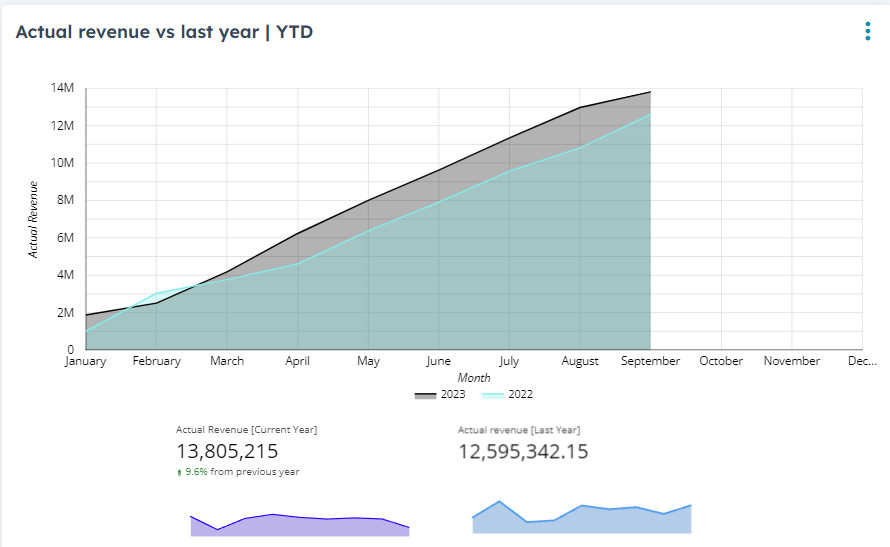Click the 'Month' x-axis title
This screenshot has height=547, width=890.
pyautogui.click(x=474, y=378)
